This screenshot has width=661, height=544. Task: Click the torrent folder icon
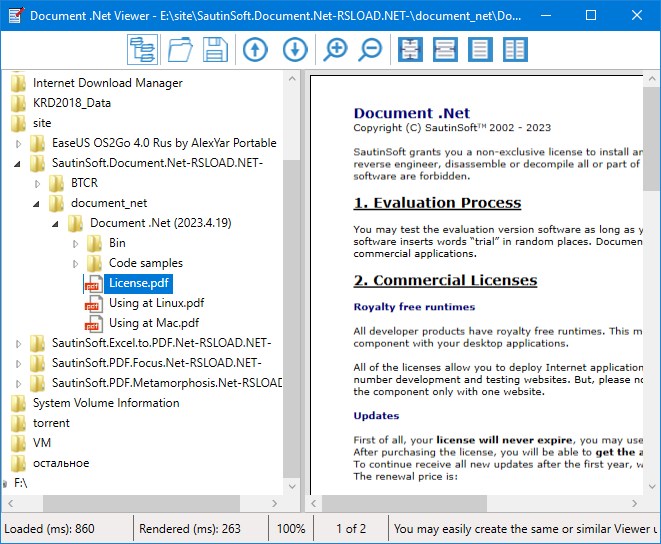coord(19,423)
